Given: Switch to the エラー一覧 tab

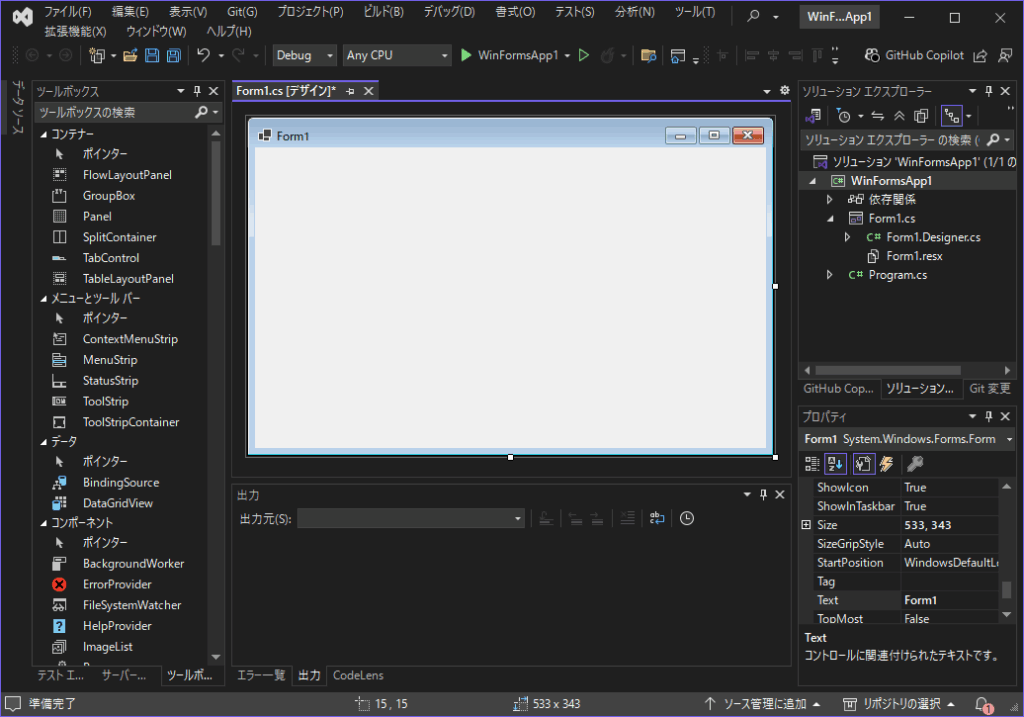Looking at the screenshot, I should coord(261,675).
